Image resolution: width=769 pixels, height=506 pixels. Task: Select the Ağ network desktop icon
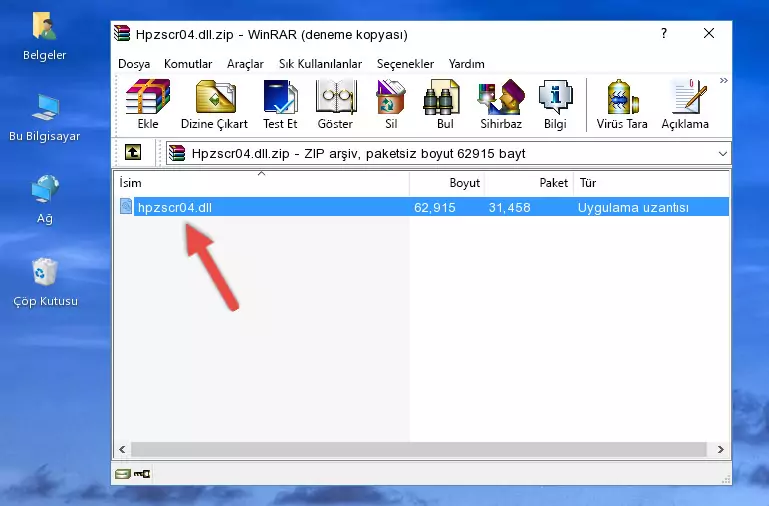coord(45,199)
